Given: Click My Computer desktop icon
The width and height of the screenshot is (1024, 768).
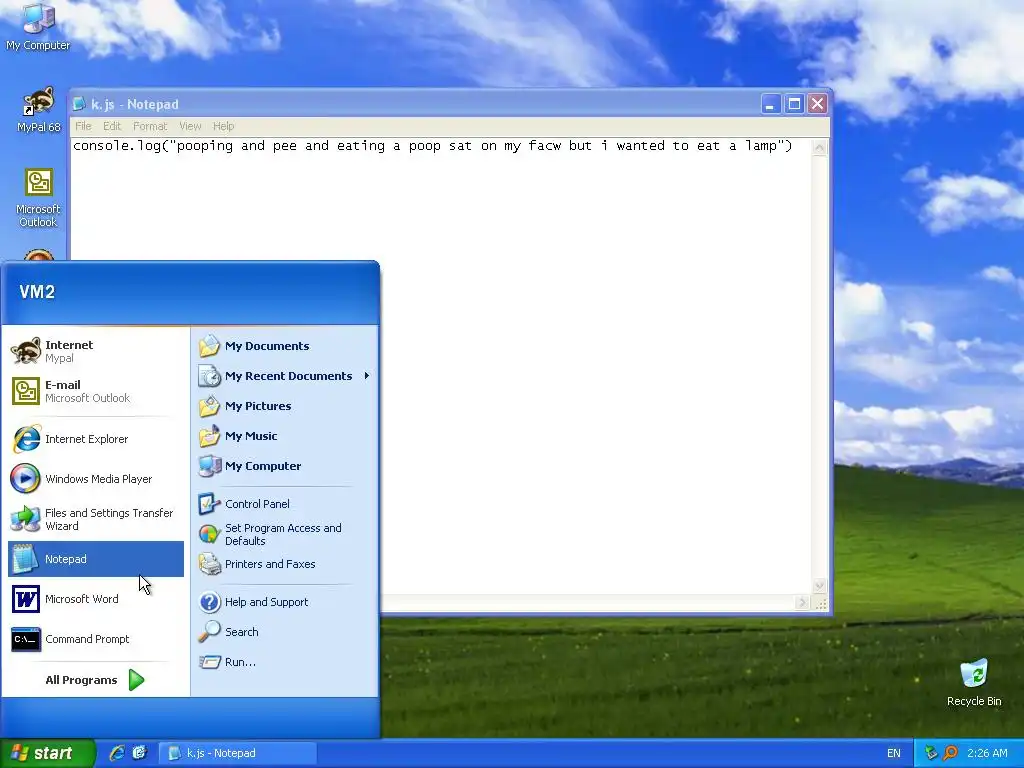Looking at the screenshot, I should (38, 26).
